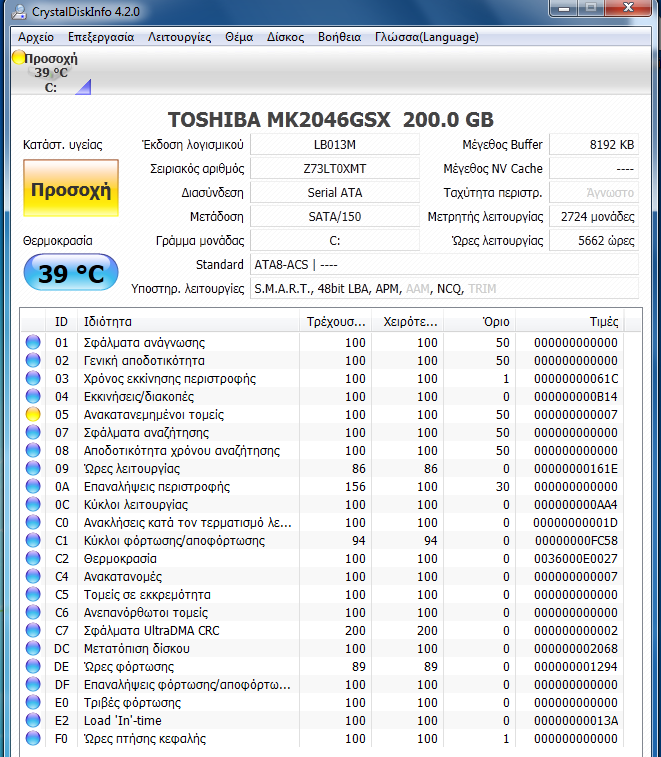Select the Κύκλοι φόρτωσης/αποφόρτωσης row text

click(x=174, y=541)
